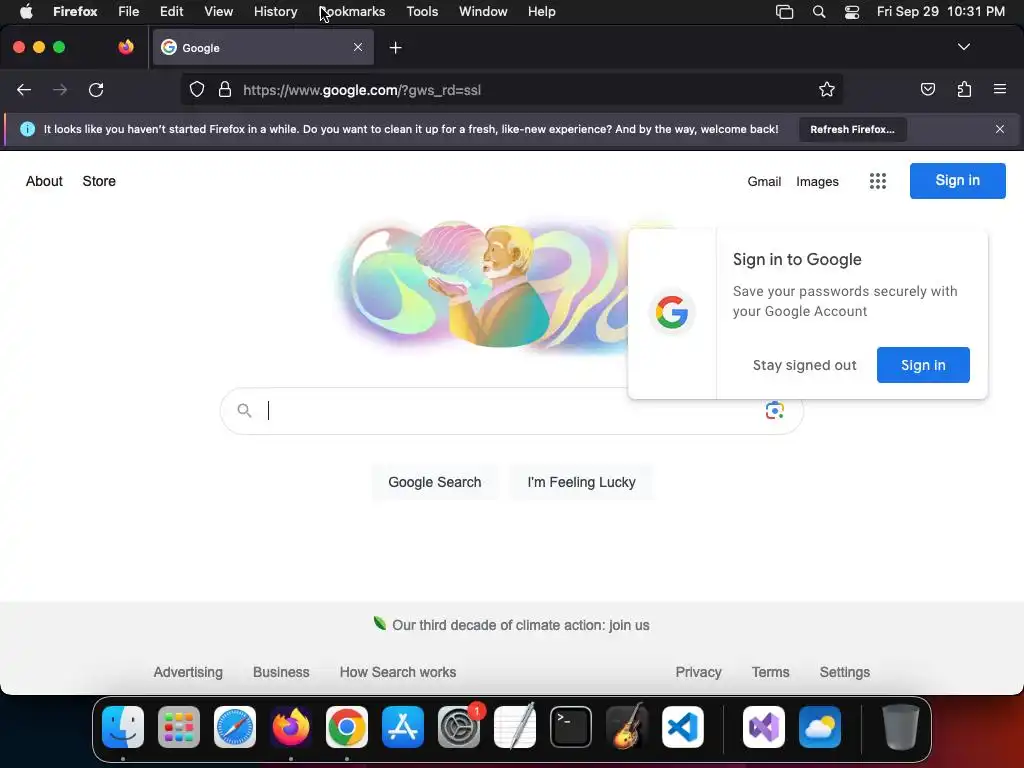
Task: Open Terminal from the Dock
Action: tap(571, 727)
